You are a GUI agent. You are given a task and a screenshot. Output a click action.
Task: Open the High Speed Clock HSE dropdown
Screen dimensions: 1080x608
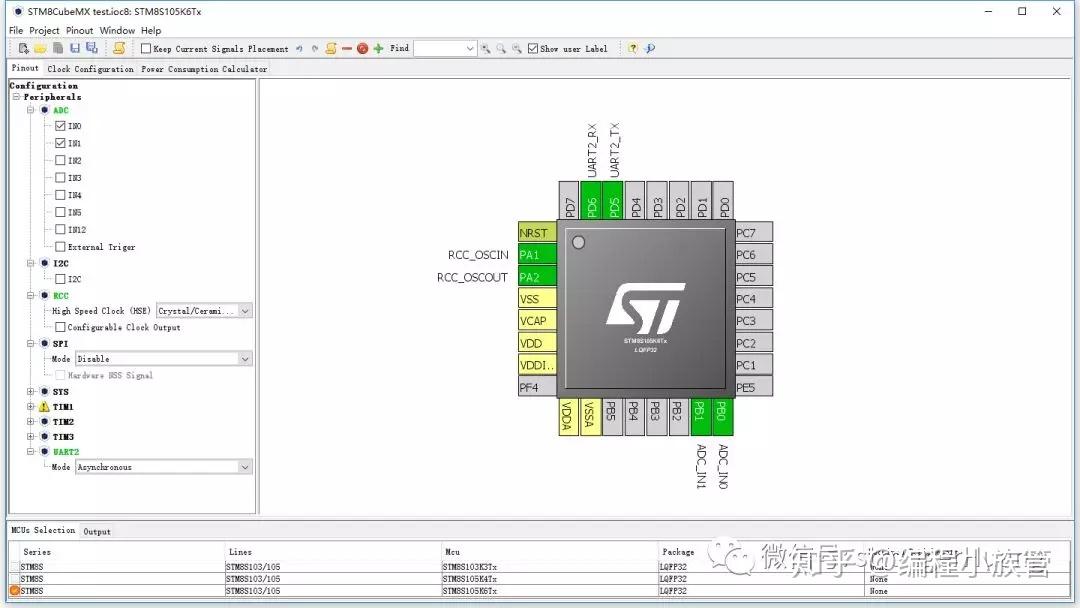point(245,310)
